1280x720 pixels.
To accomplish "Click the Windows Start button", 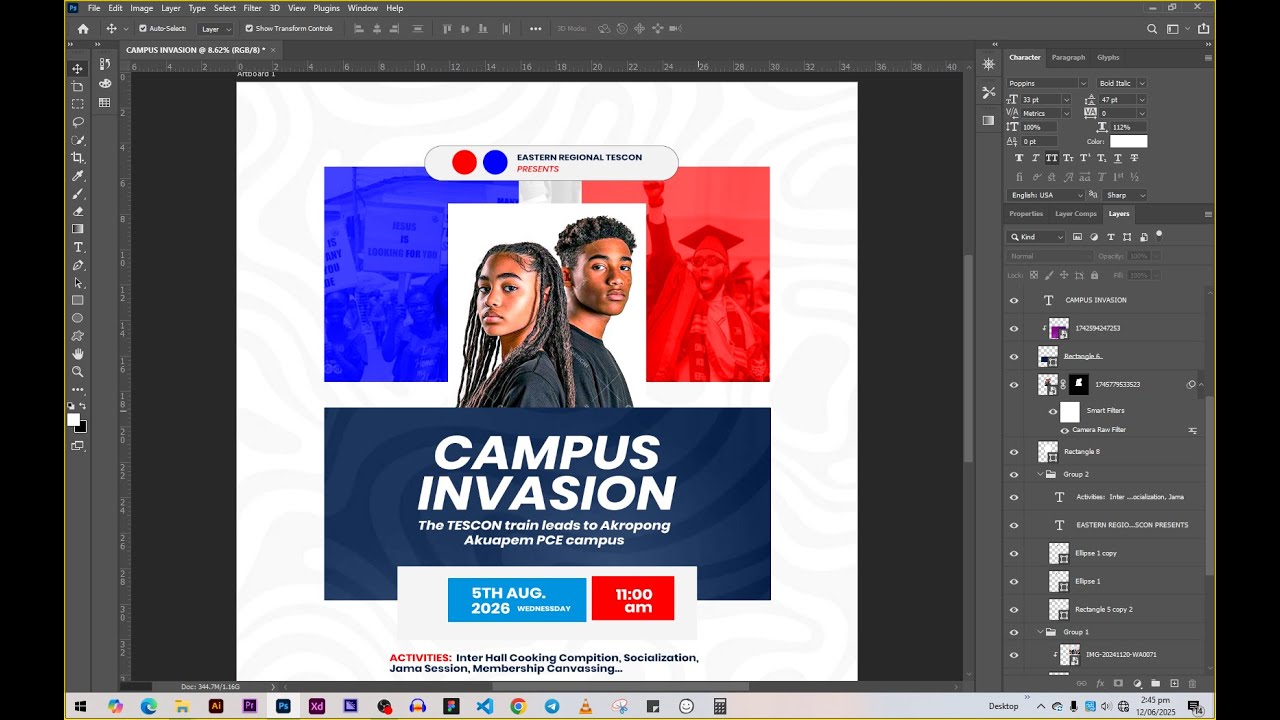I will point(81,706).
